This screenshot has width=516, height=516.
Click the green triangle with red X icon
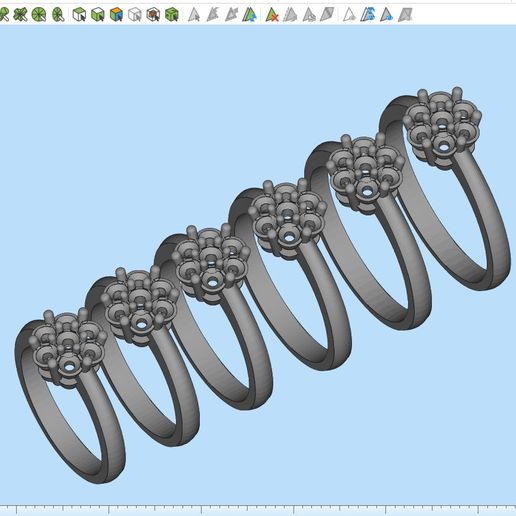272,15
